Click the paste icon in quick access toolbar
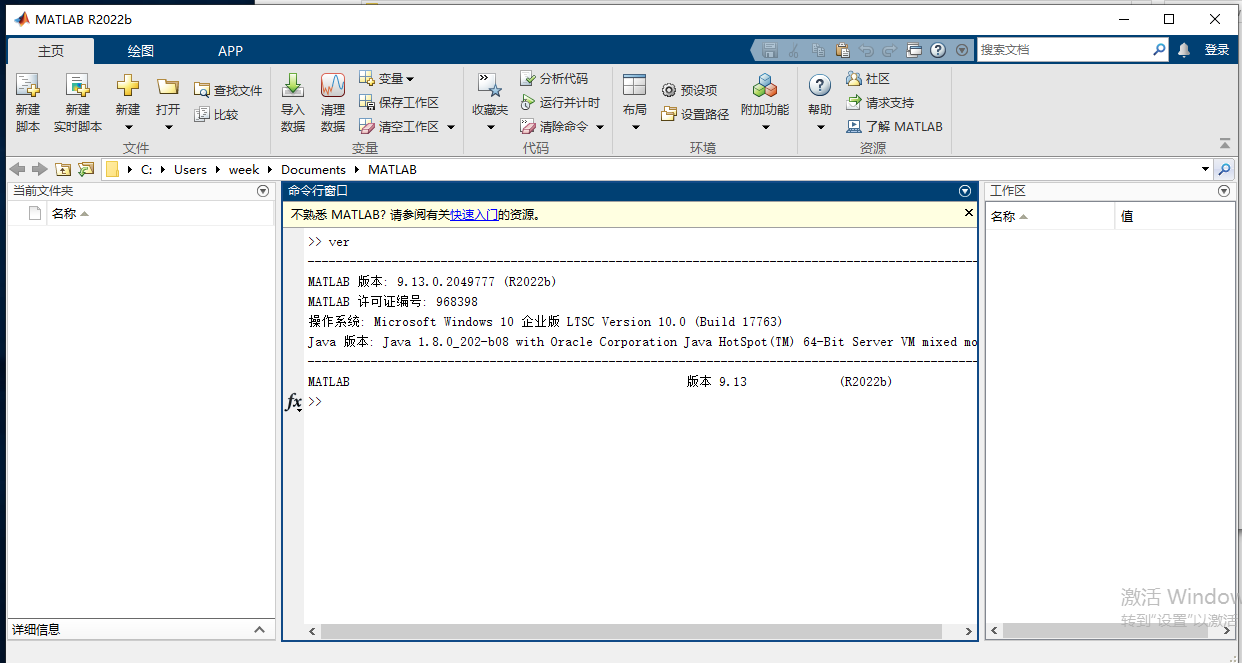1242x663 pixels. coord(843,50)
